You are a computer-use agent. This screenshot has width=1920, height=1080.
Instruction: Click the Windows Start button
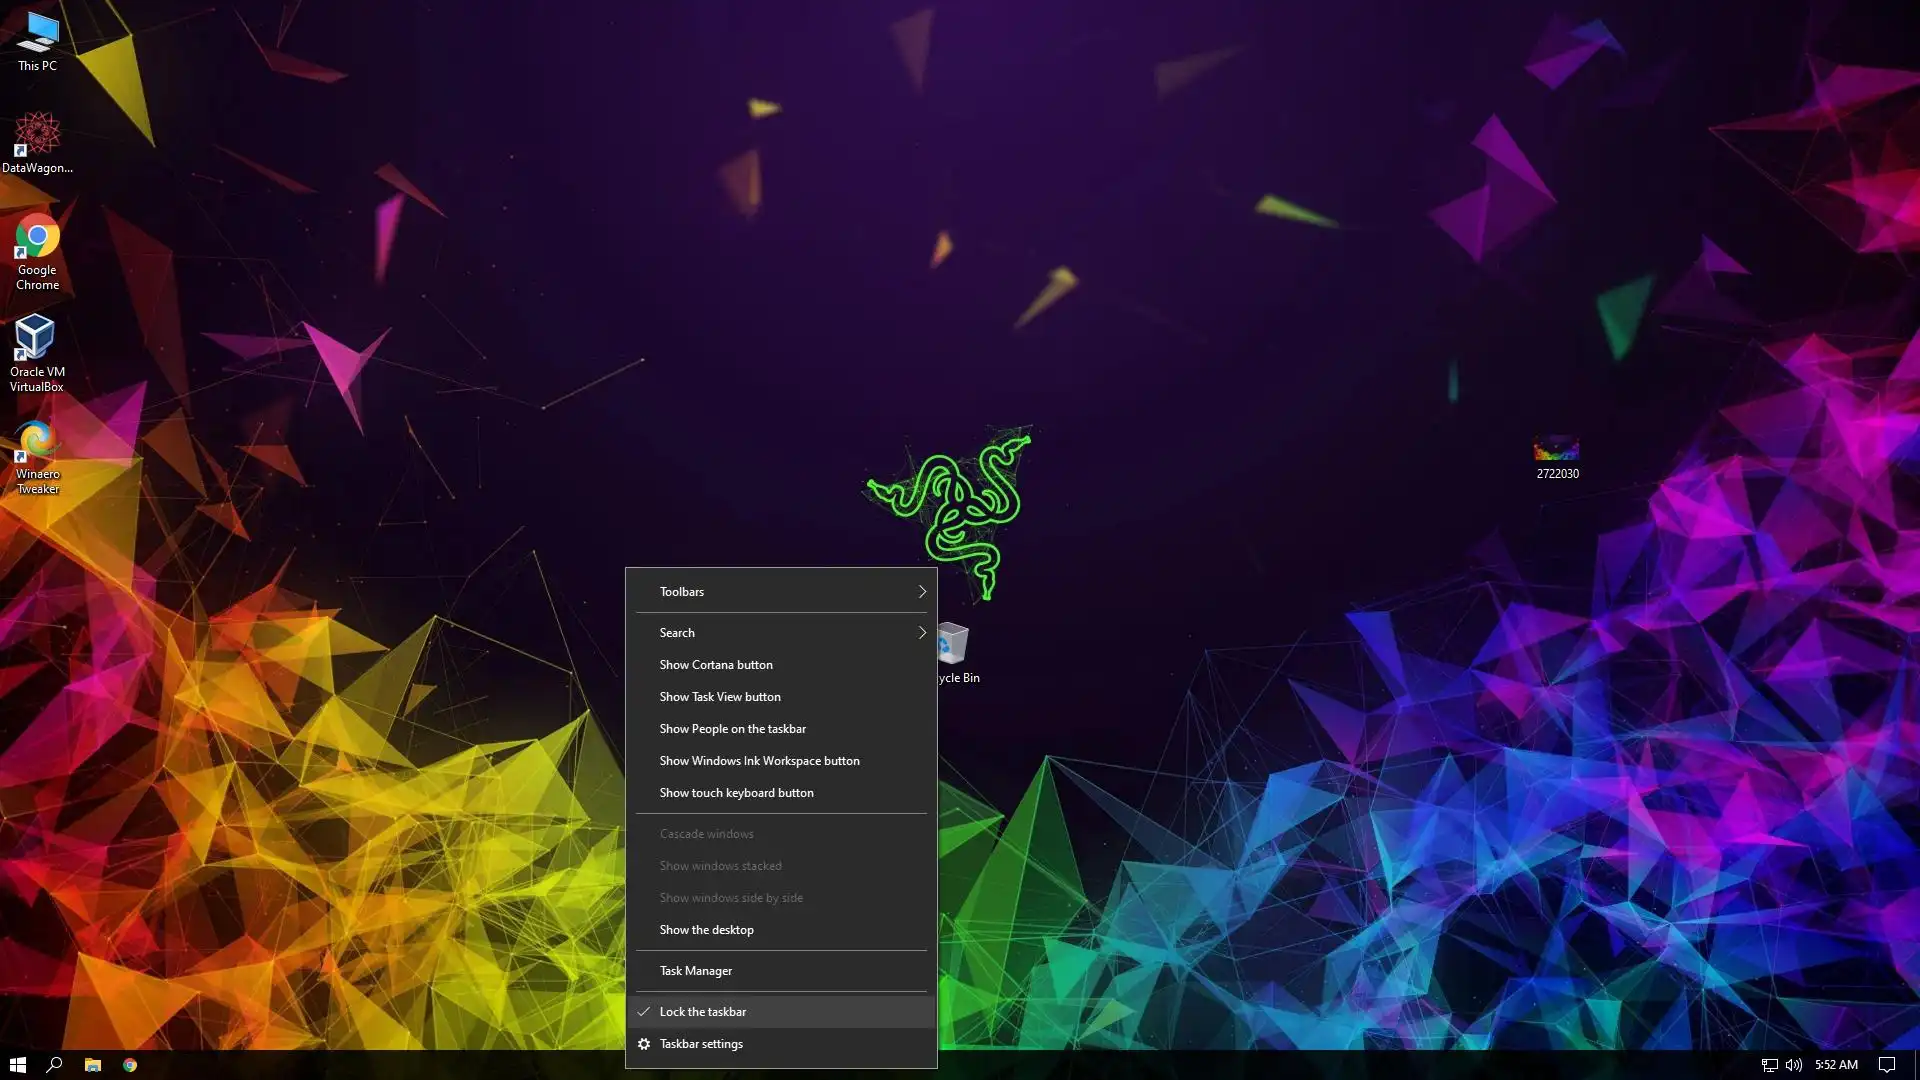17,1064
